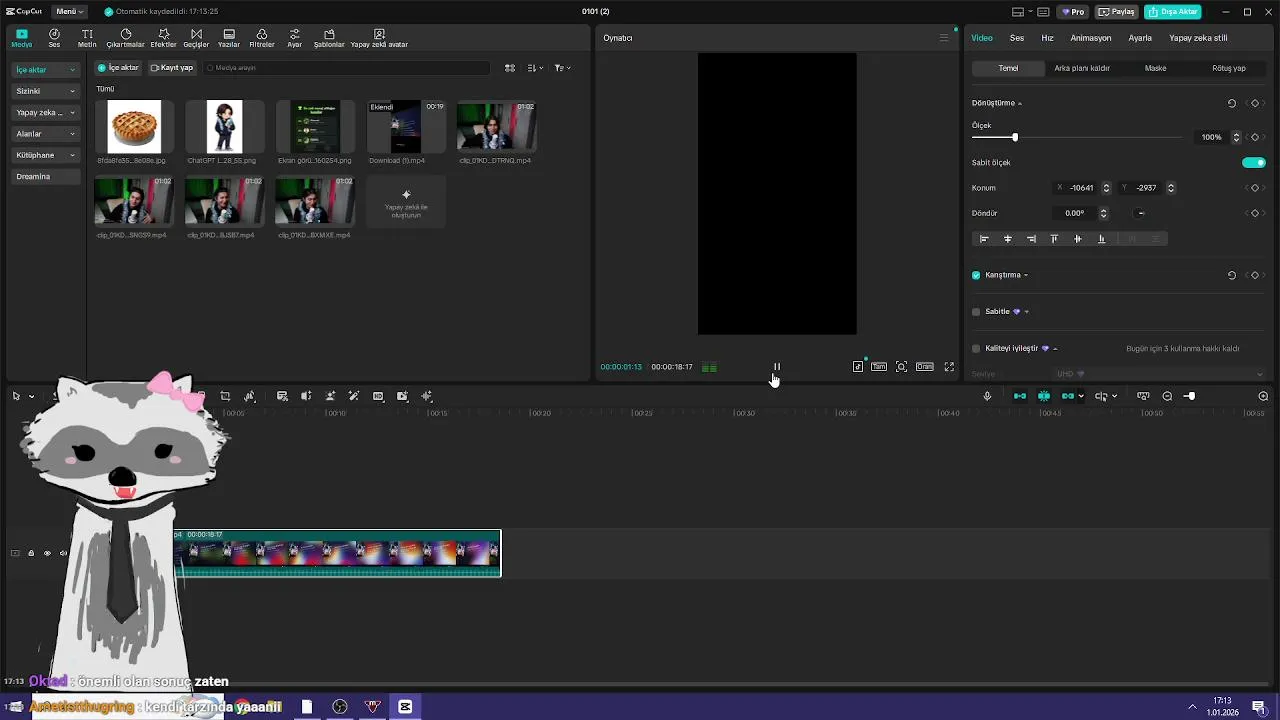Image resolution: width=1280 pixels, height=720 pixels.
Task: Open the Ses audio library icon
Action: (54, 38)
